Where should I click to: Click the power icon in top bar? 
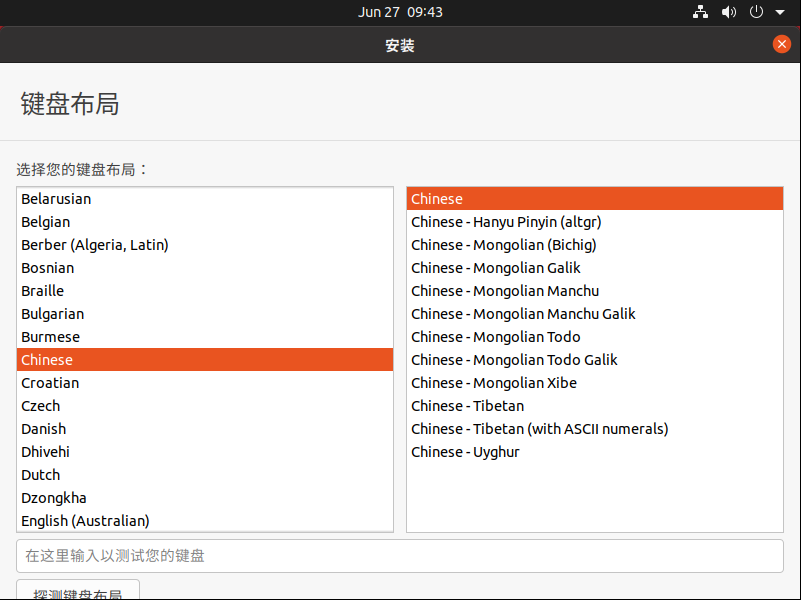(x=756, y=12)
